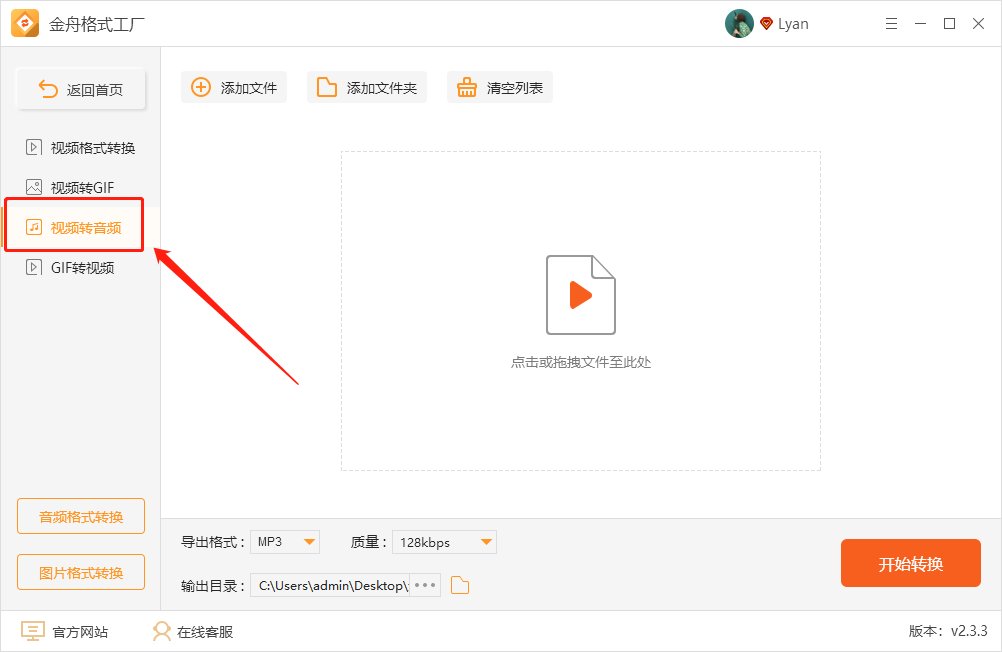Expand the MP3 export format dropdown
Screen dimensions: 1002x652
click(285, 541)
